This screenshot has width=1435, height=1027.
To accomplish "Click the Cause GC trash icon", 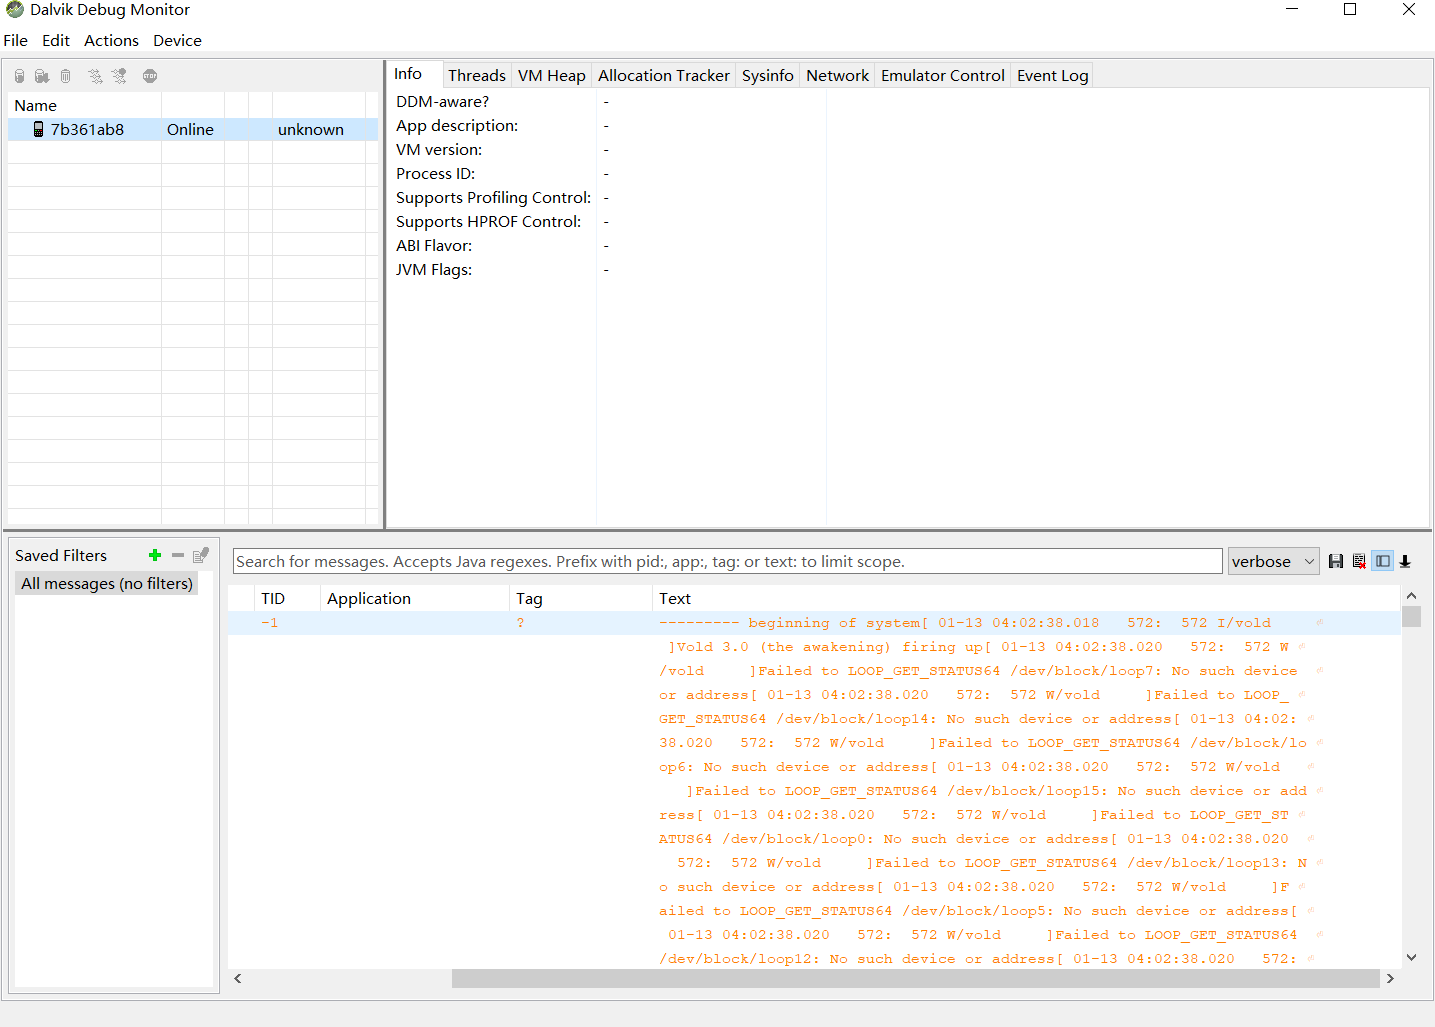I will [66, 76].
